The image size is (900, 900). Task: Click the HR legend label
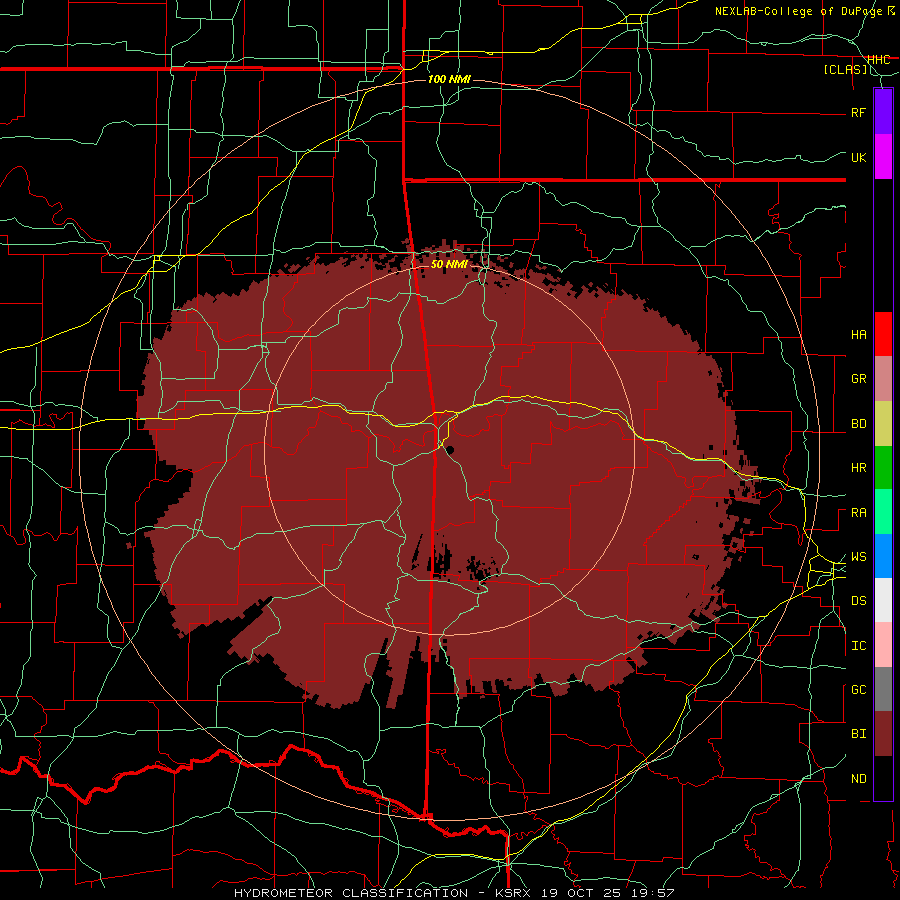859,468
